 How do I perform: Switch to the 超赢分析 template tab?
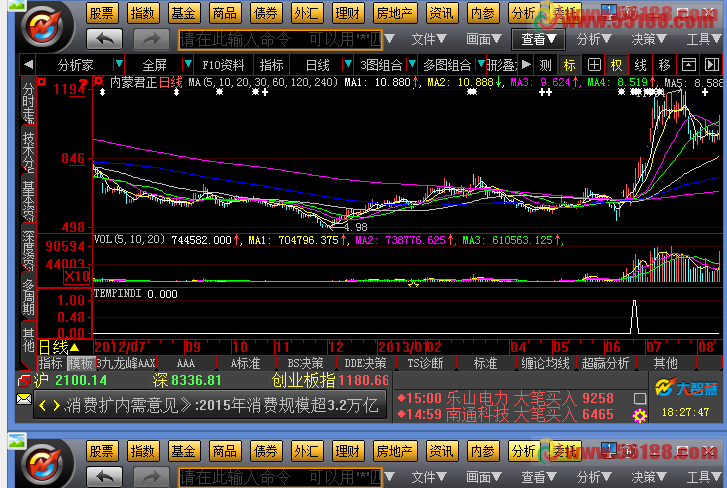606,363
